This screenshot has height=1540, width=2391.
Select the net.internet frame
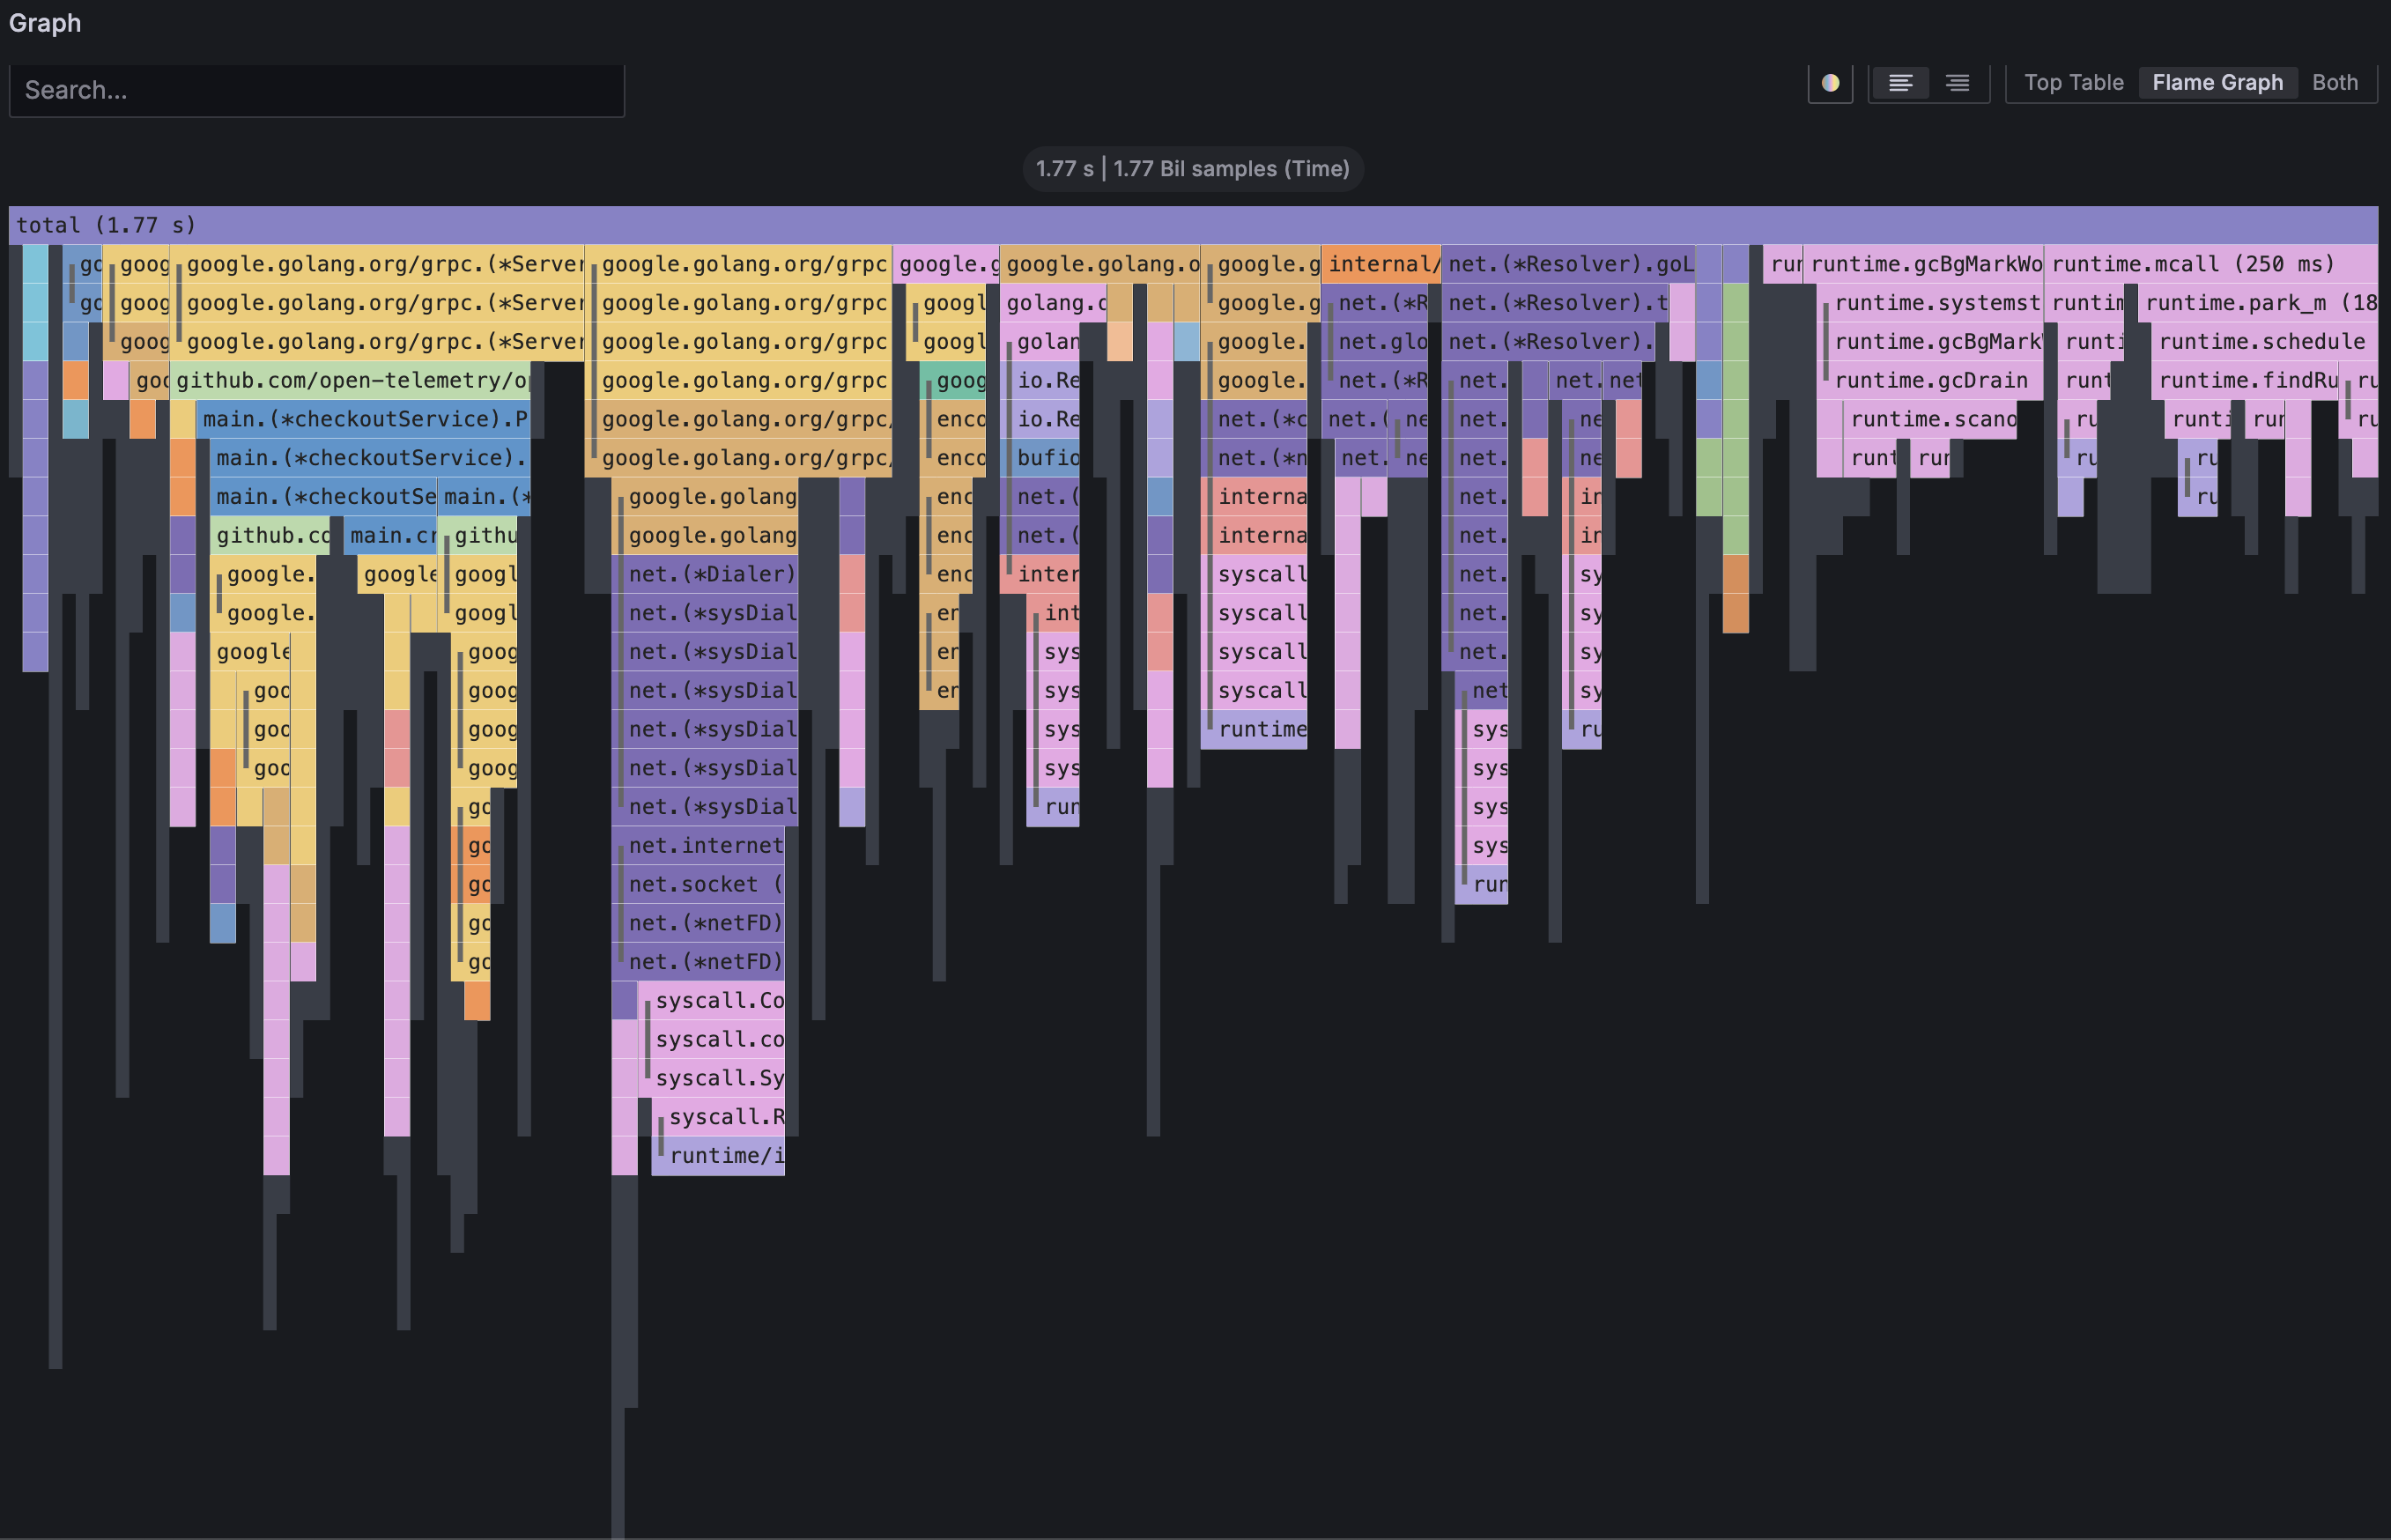click(703, 846)
